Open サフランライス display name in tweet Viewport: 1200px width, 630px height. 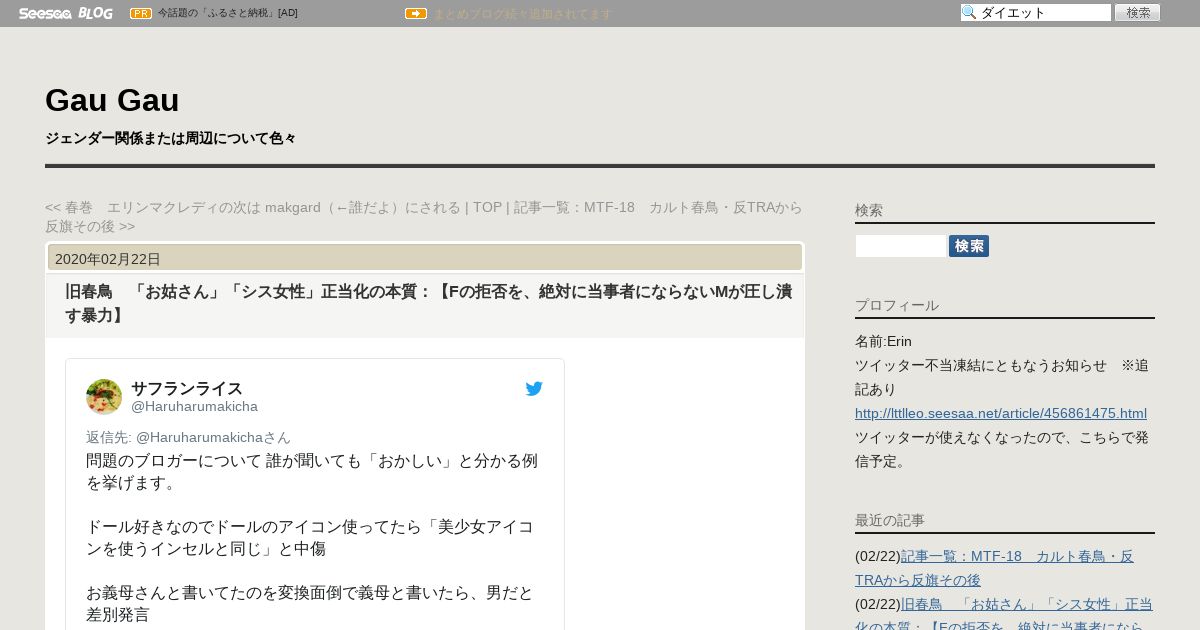click(187, 388)
